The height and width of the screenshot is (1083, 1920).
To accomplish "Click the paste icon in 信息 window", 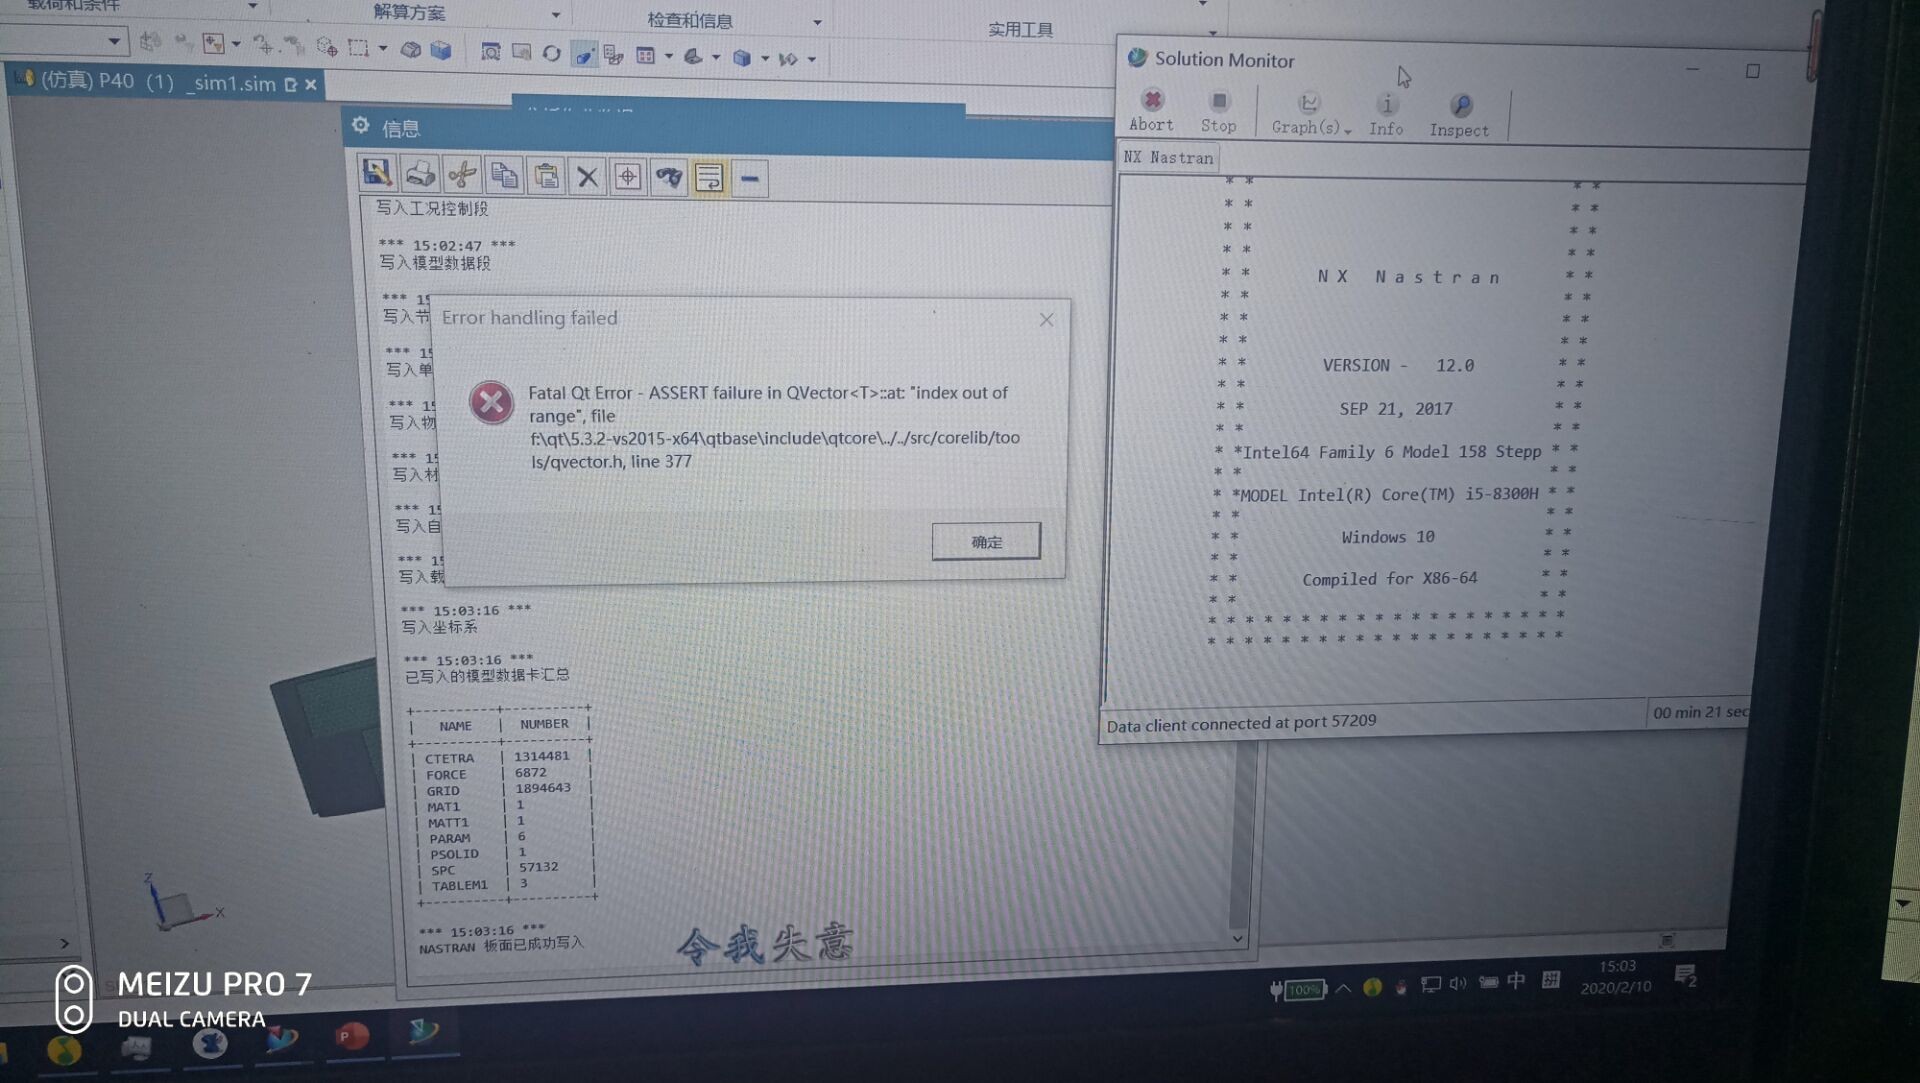I will point(545,177).
